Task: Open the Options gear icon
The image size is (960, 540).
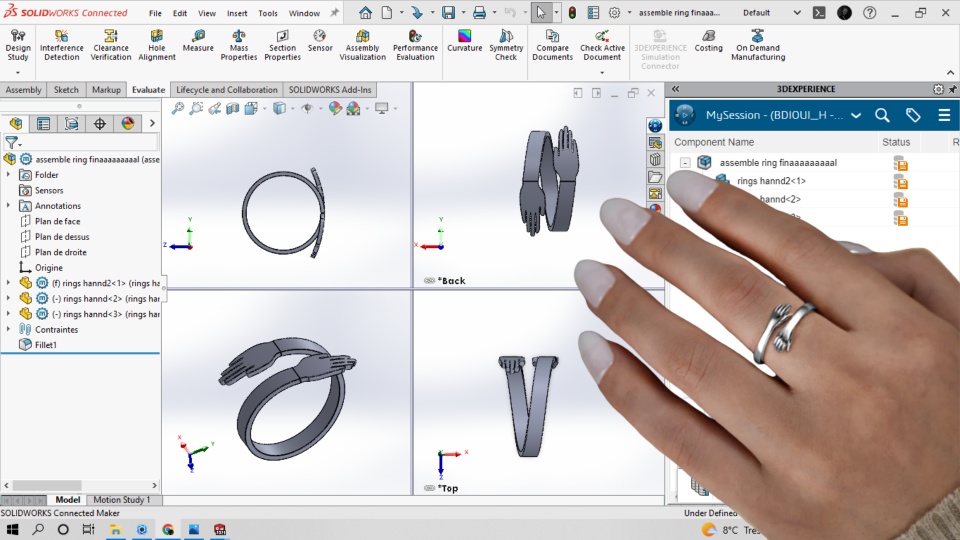Action: [614, 12]
